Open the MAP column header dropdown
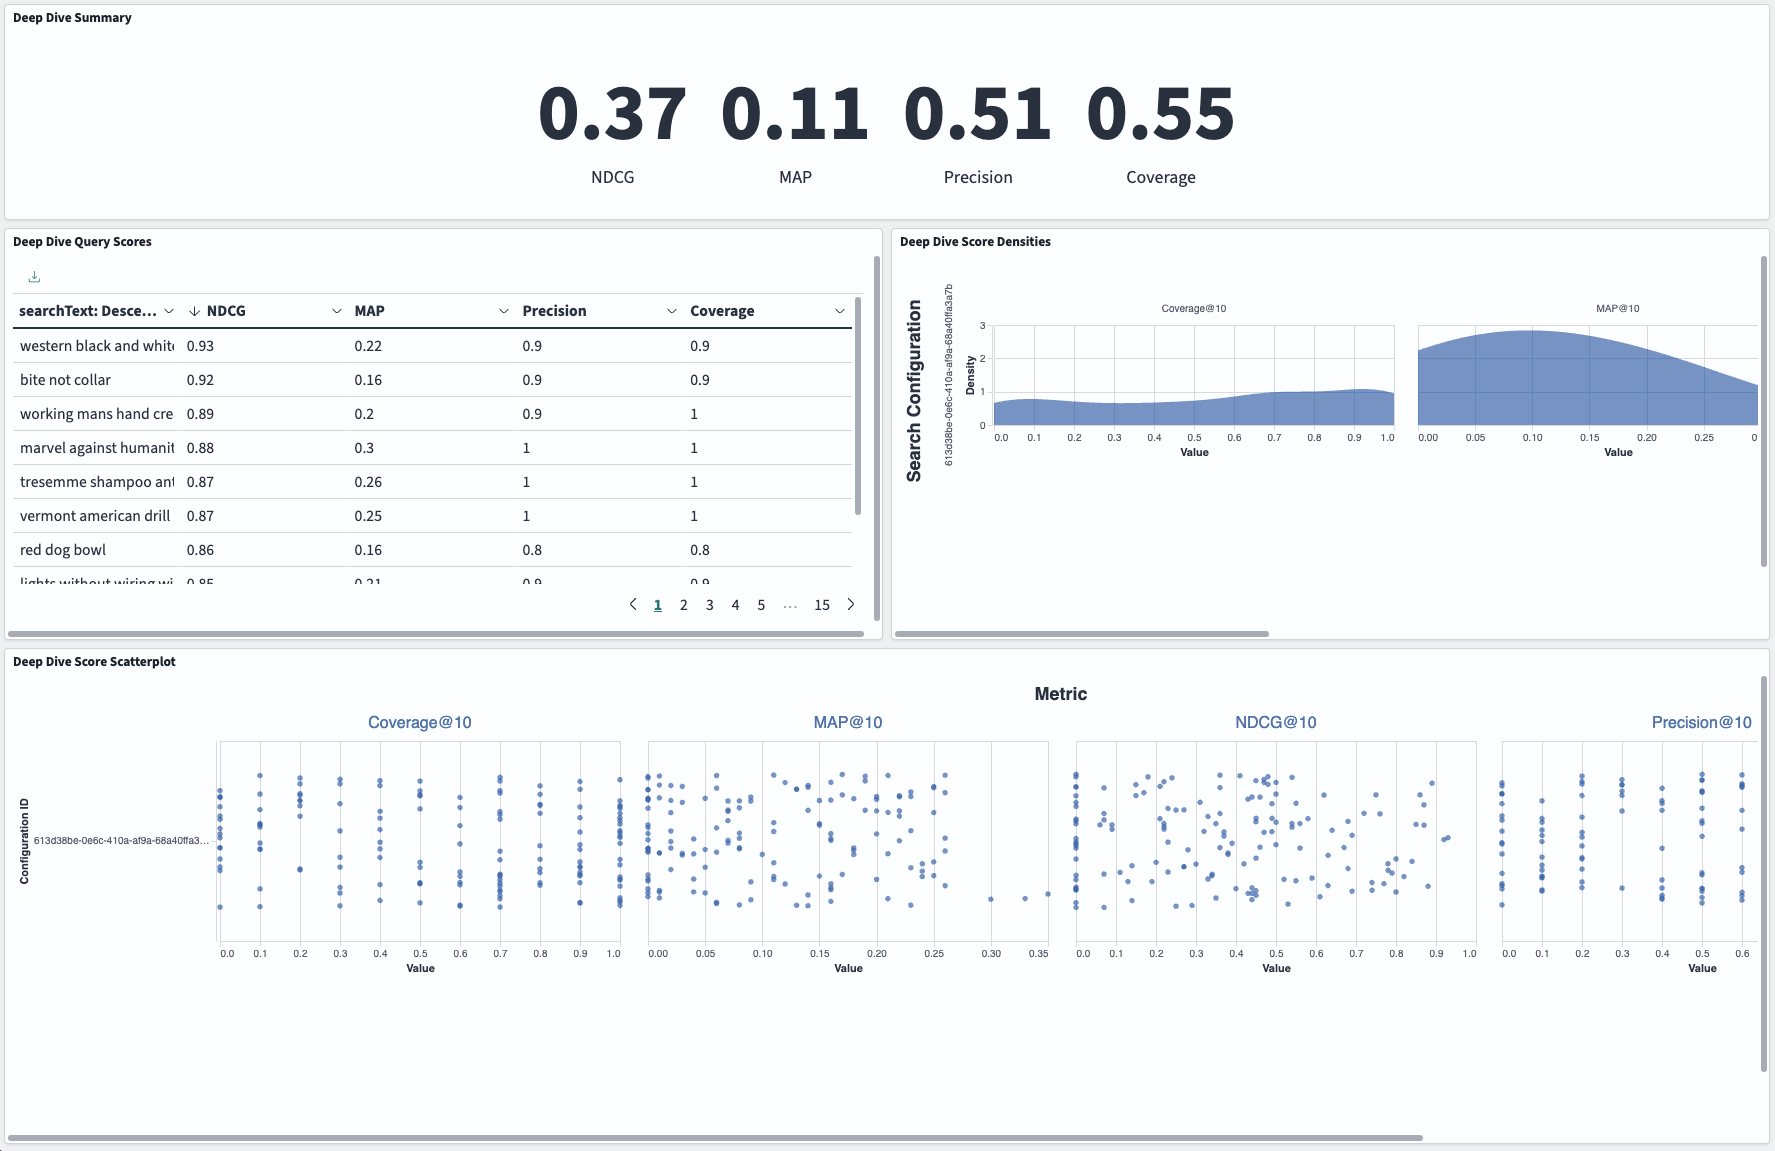This screenshot has width=1775, height=1151. coord(503,311)
